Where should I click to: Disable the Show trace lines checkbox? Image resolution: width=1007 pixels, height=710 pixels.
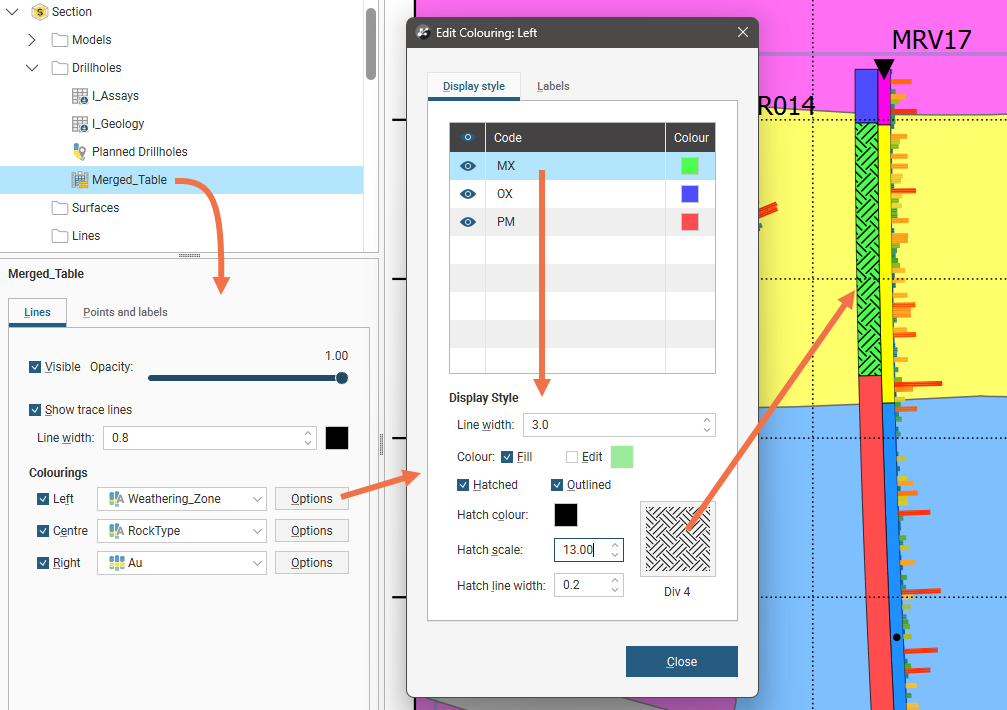tap(36, 410)
